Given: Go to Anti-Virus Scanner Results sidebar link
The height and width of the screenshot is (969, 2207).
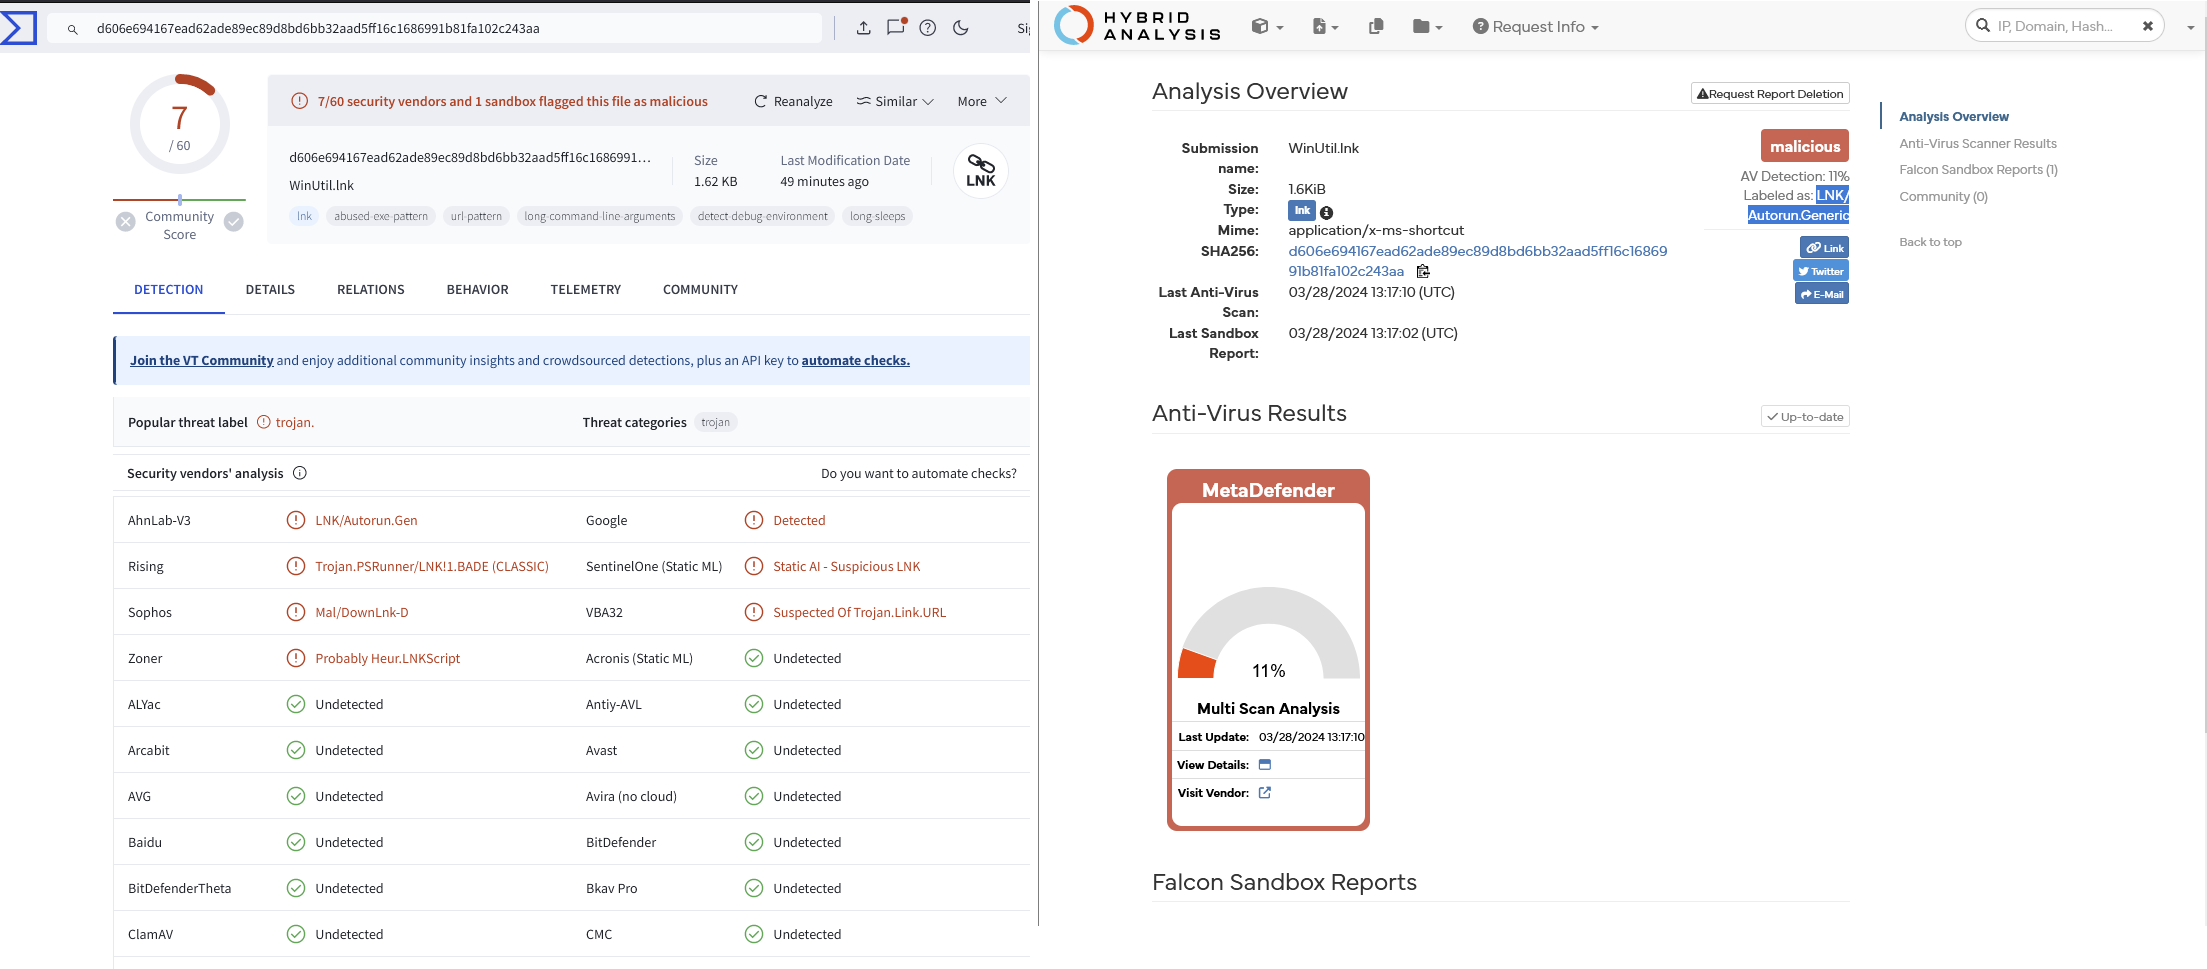Looking at the screenshot, I should [x=1978, y=144].
